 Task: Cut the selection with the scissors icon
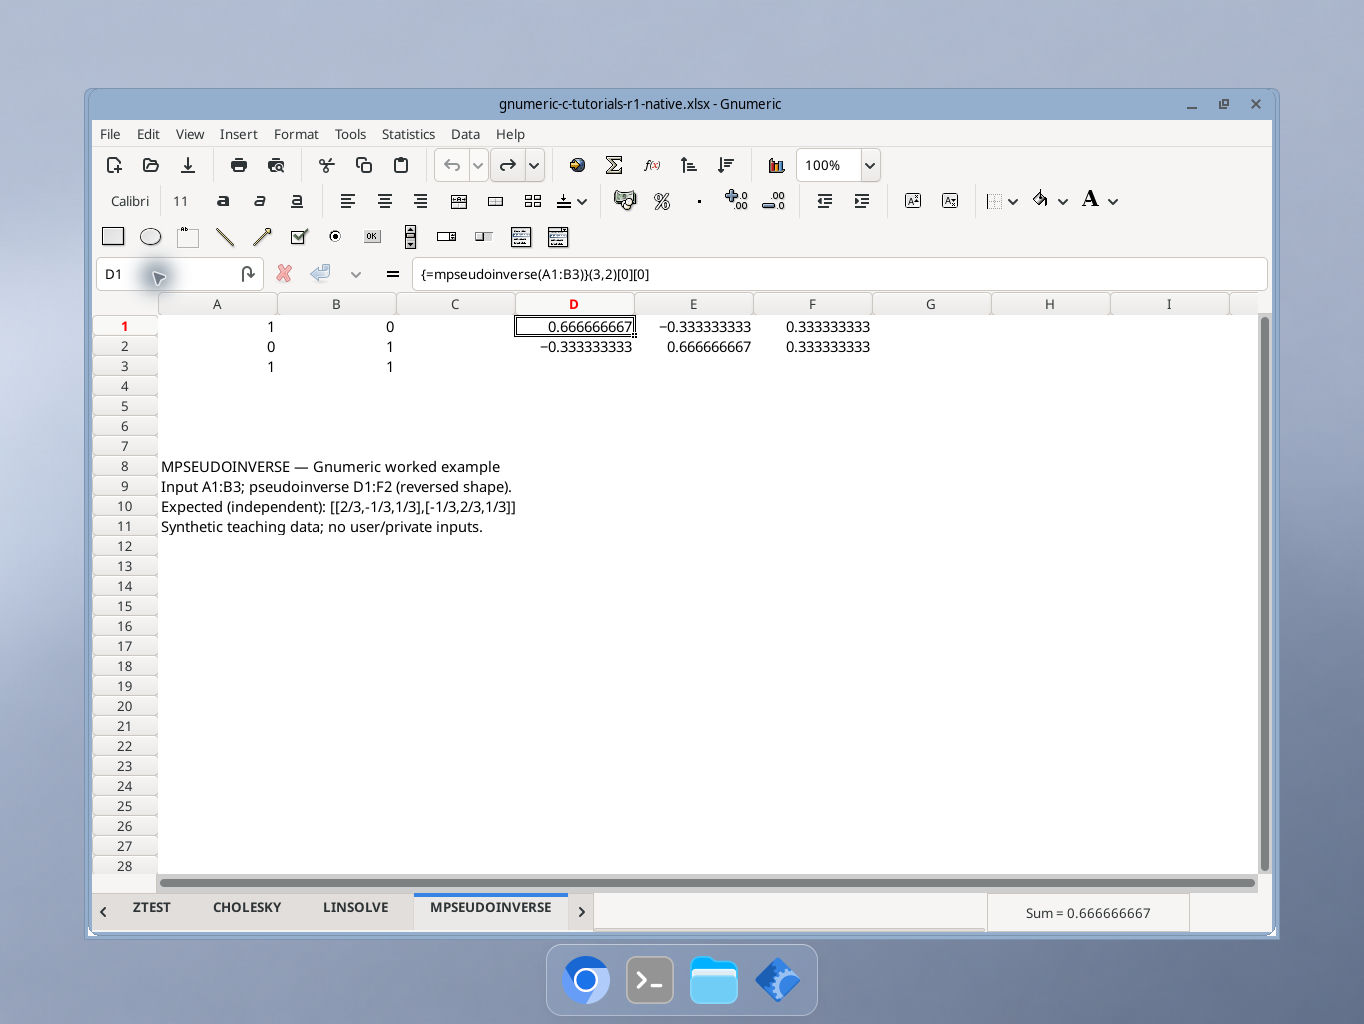327,165
